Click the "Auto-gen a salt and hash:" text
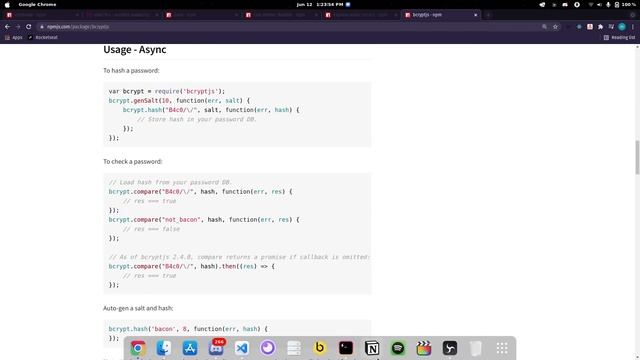The image size is (640, 360). tap(138, 308)
